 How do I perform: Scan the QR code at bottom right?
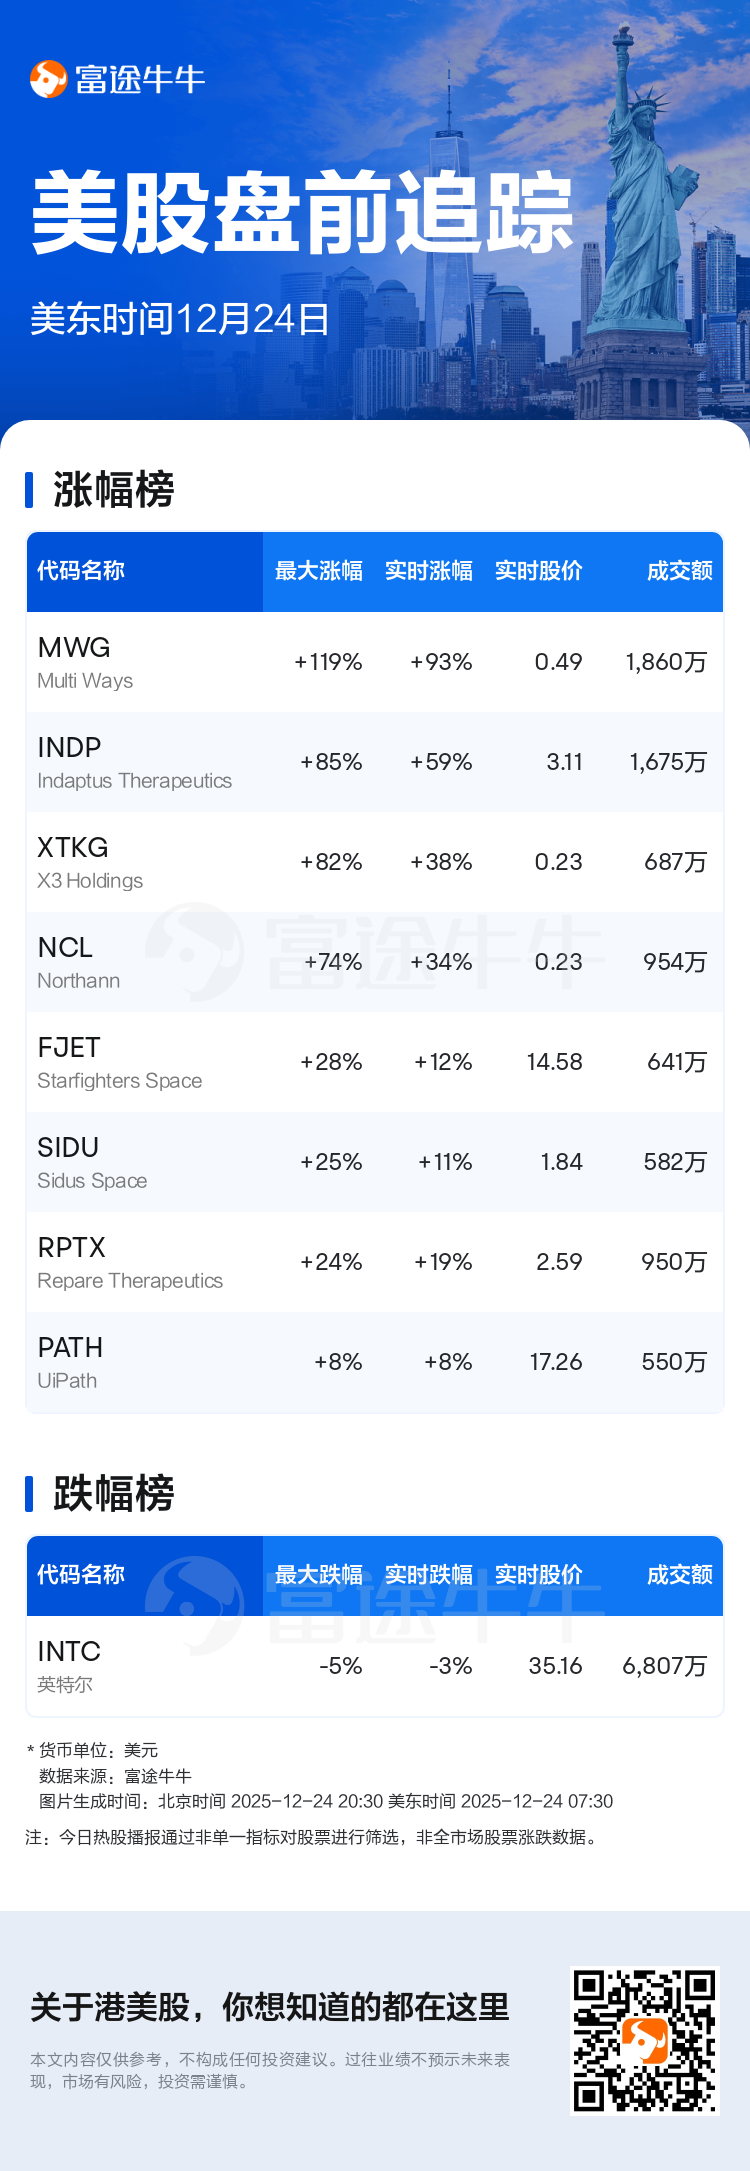[x=644, y=2040]
